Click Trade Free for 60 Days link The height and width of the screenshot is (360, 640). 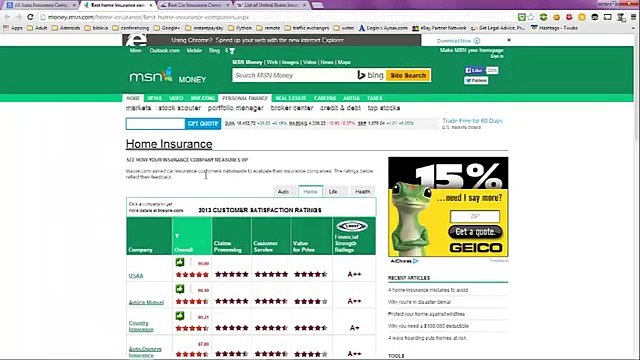472,121
